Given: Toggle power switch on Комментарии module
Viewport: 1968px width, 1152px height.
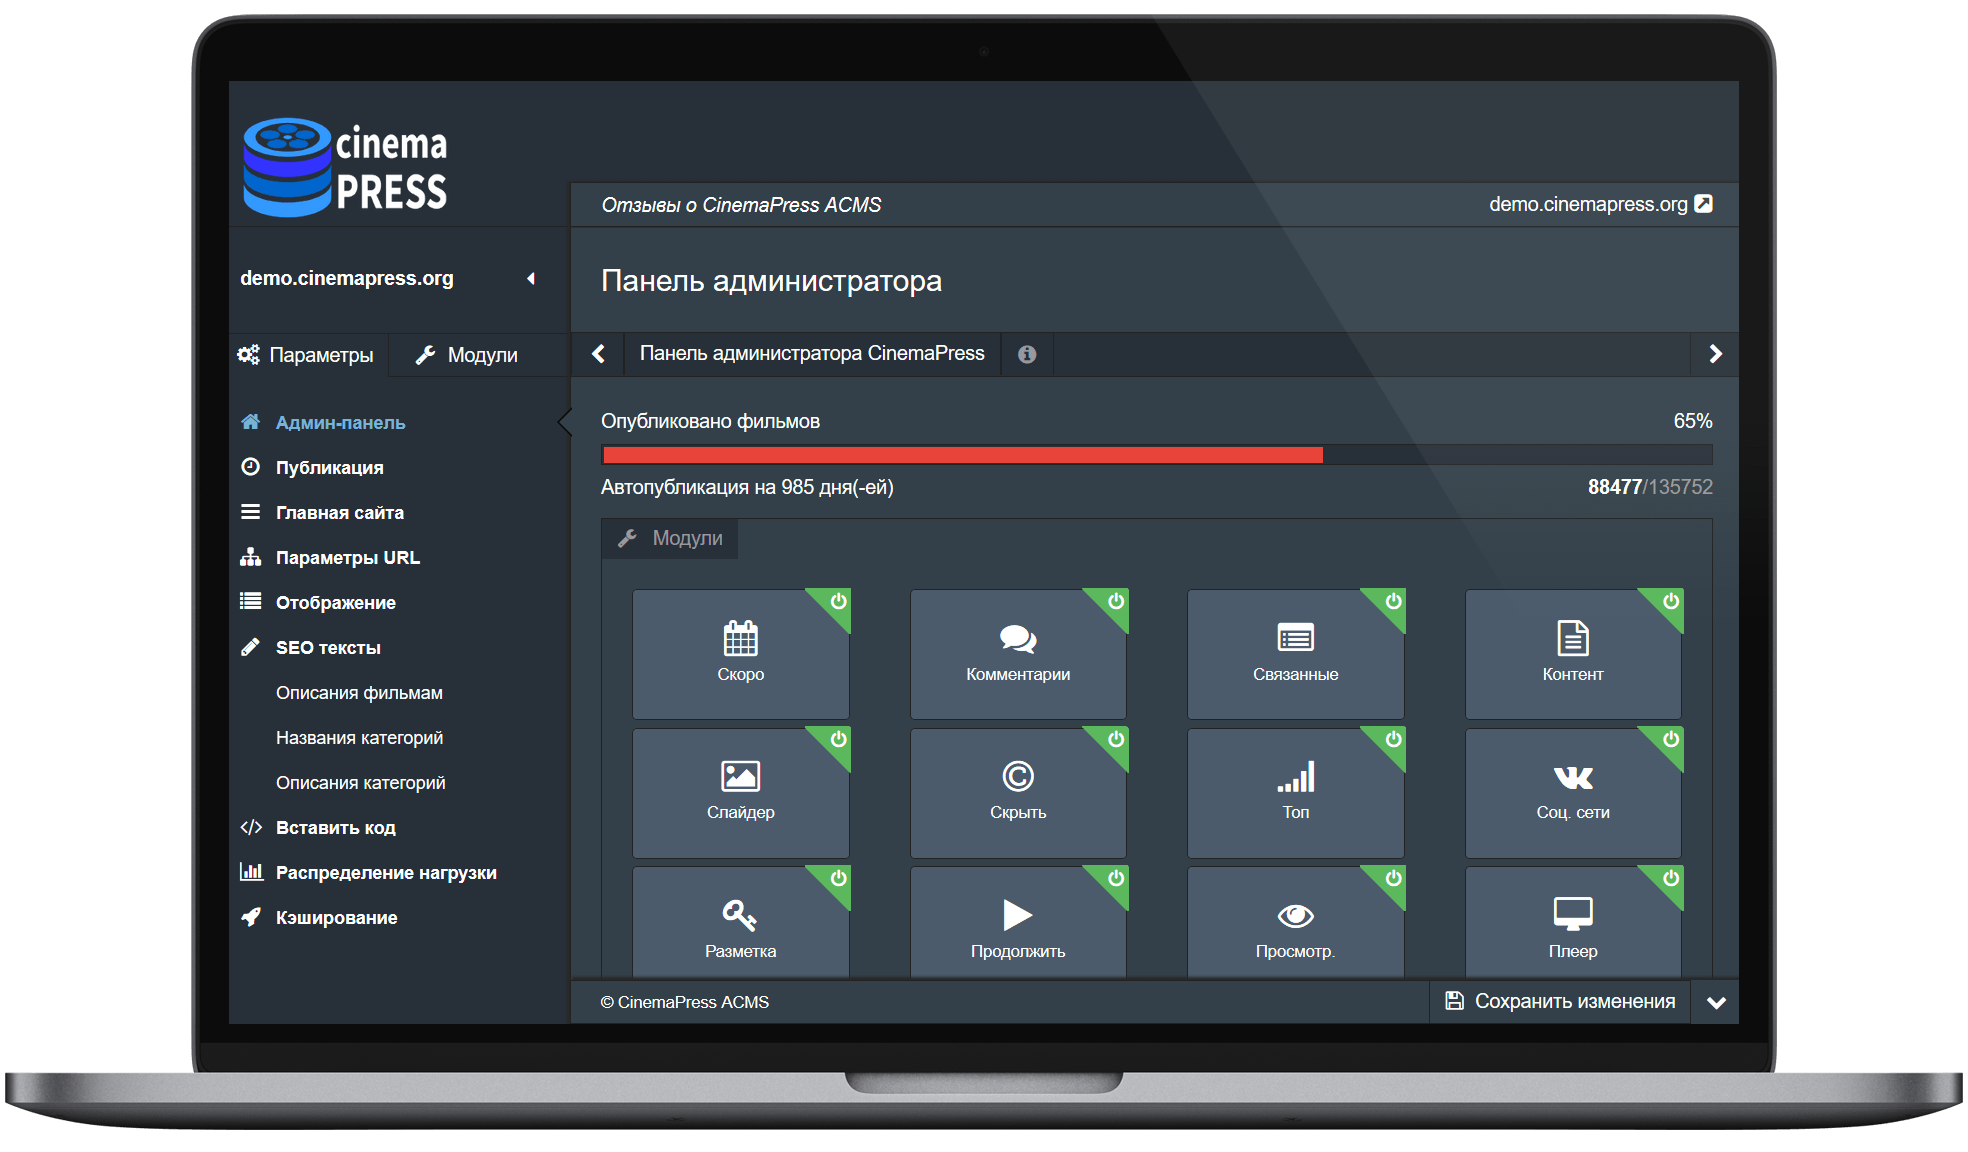Looking at the screenshot, I should (x=1116, y=601).
